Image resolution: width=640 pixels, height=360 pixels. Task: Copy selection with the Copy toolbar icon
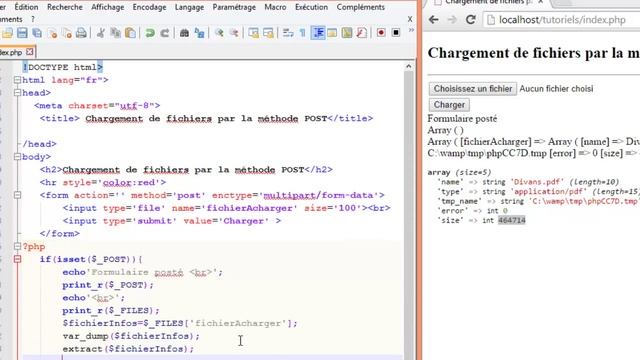click(116, 33)
